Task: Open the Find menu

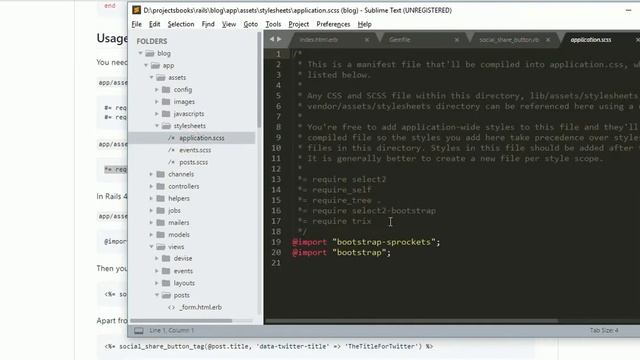Action: tap(208, 24)
